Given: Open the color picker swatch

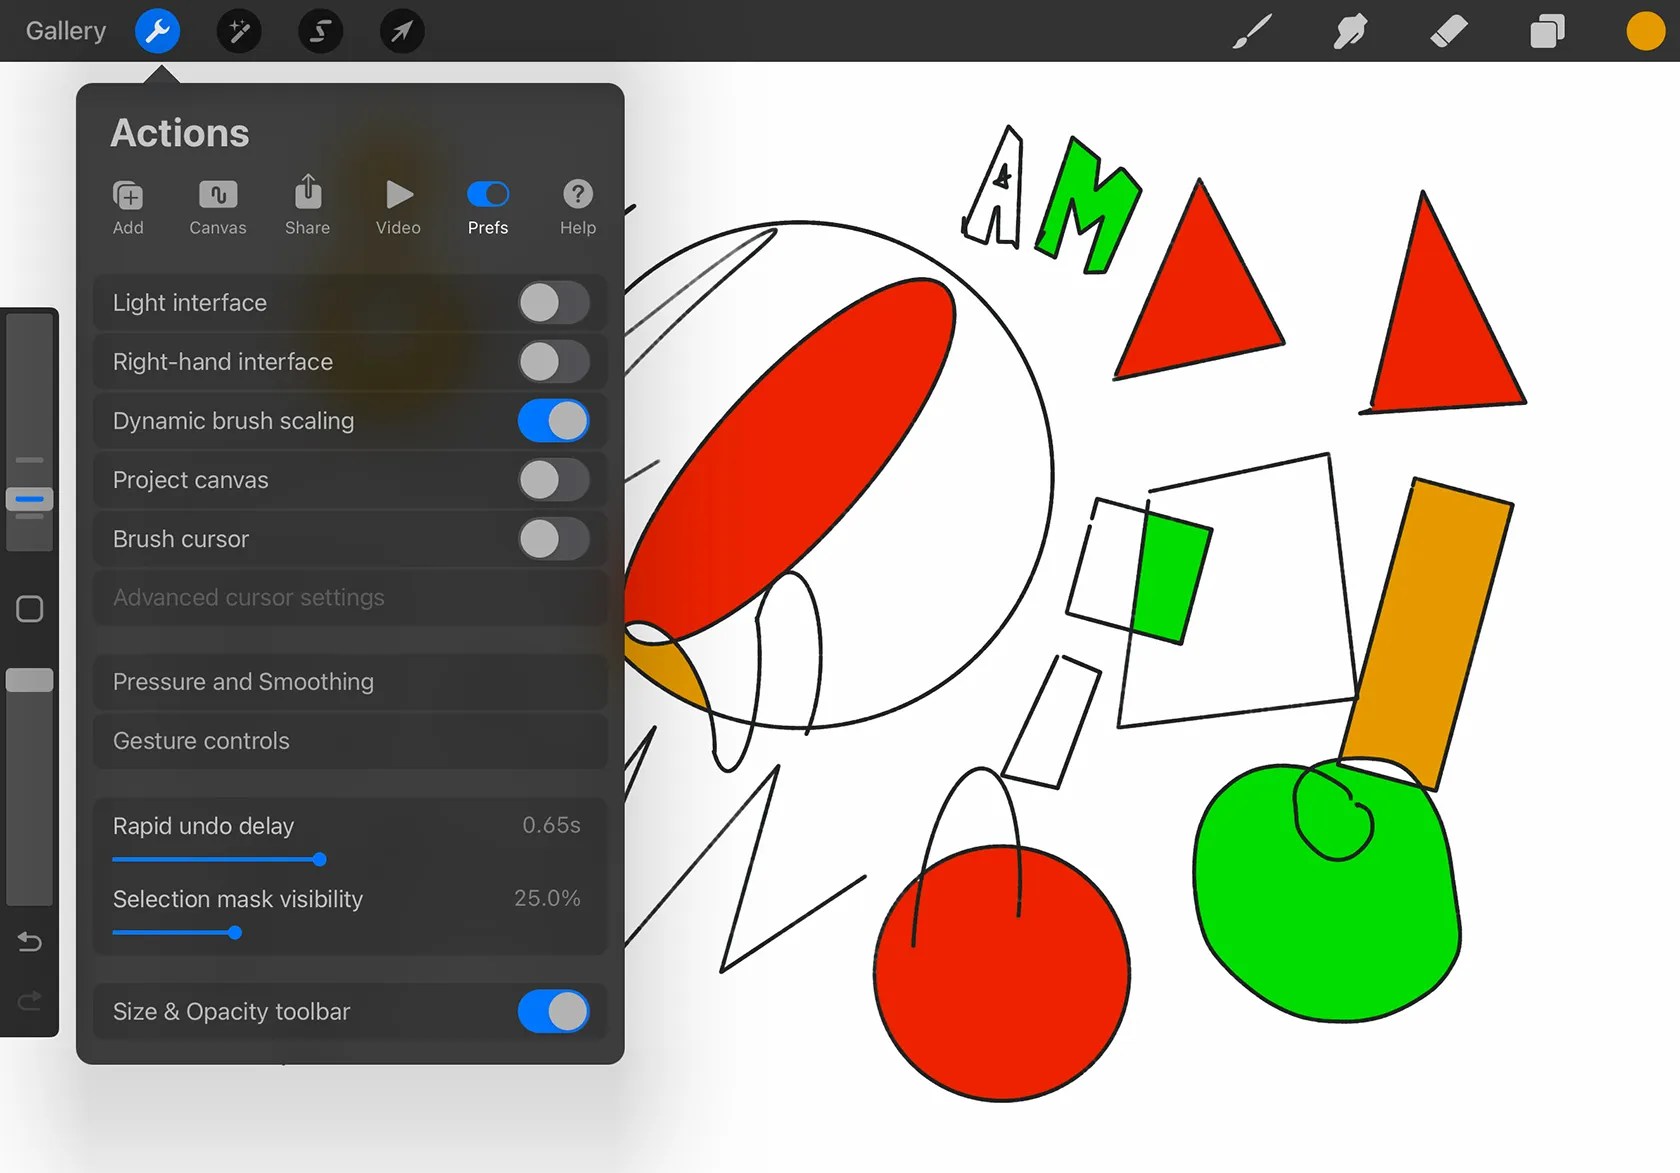Looking at the screenshot, I should tap(1644, 31).
